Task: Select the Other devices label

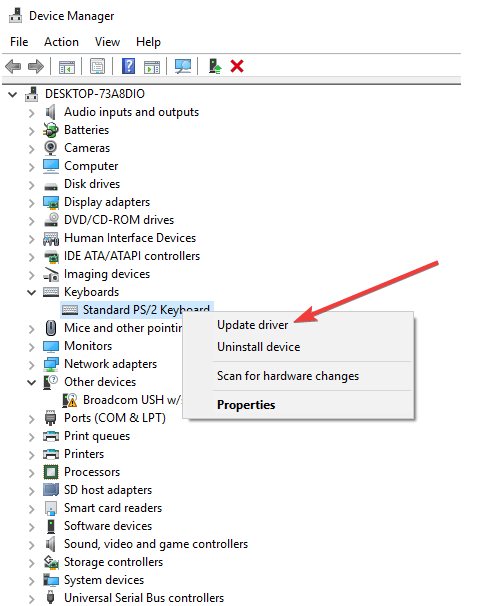Action: click(100, 382)
